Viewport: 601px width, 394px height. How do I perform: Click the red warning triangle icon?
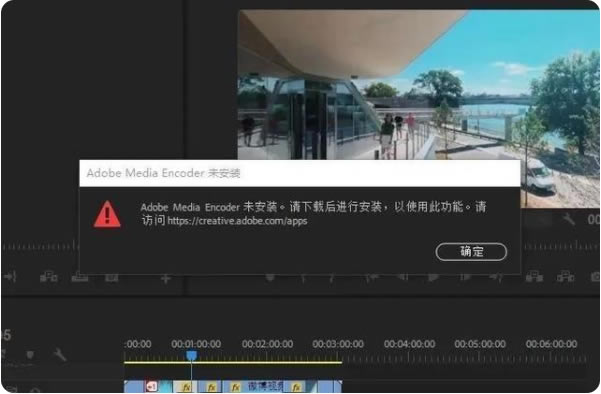pyautogui.click(x=107, y=214)
